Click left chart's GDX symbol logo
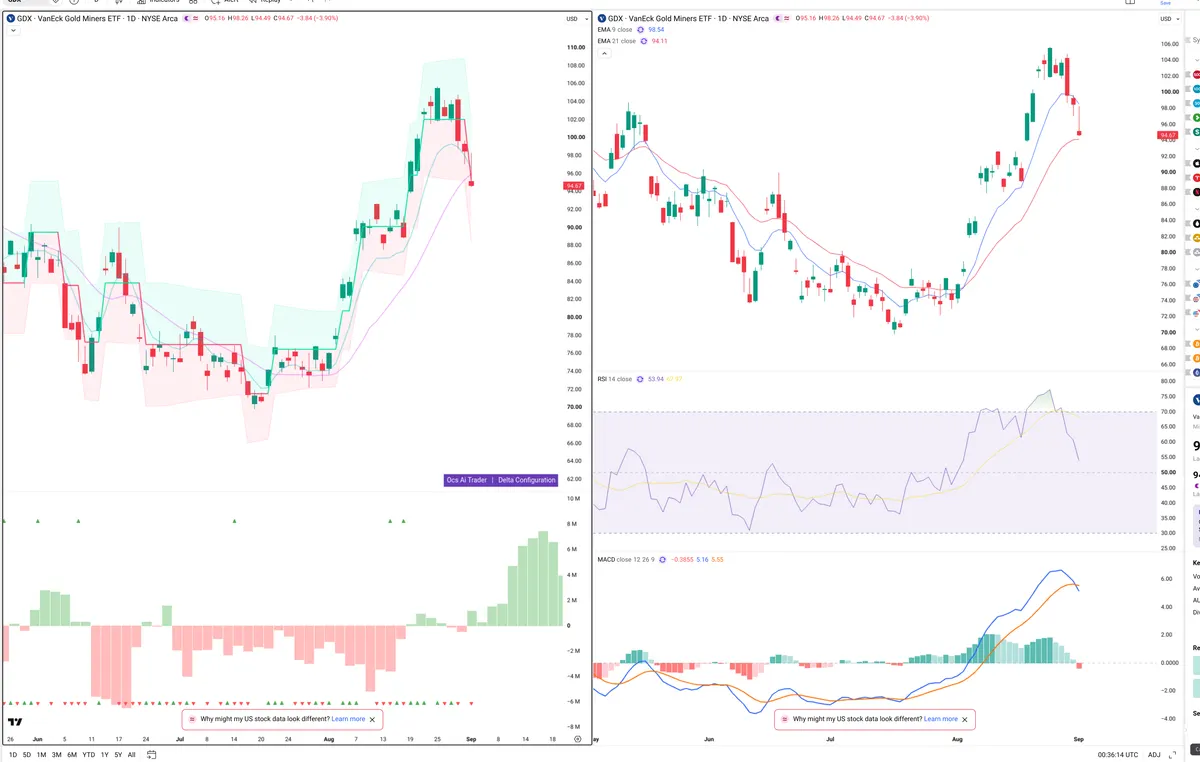The width and height of the screenshot is (1200, 762). (9, 18)
